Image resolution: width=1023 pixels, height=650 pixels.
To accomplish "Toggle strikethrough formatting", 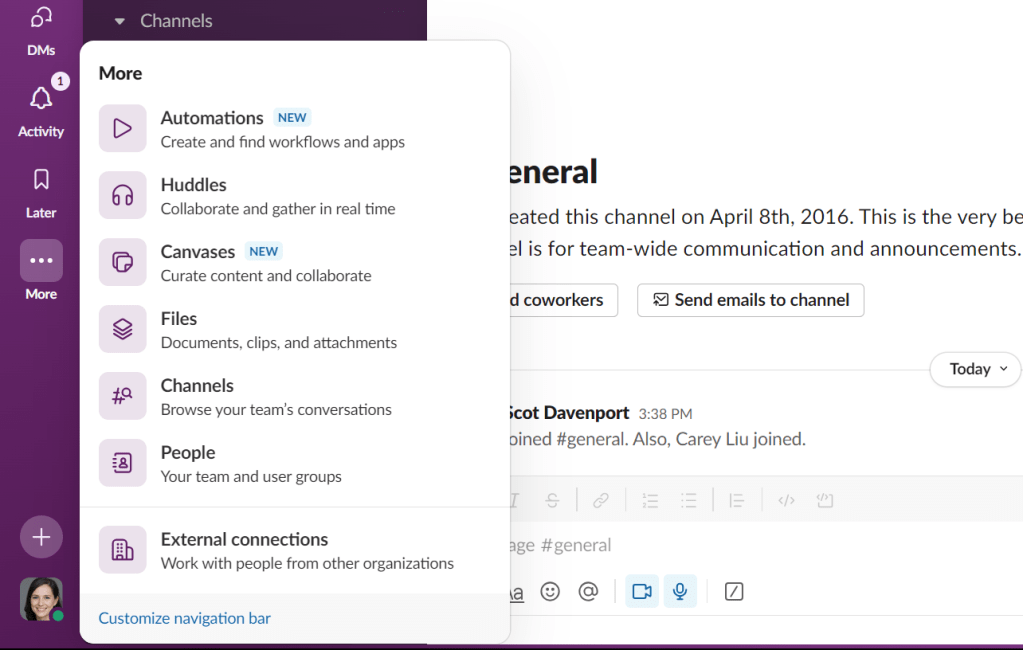I will (552, 501).
